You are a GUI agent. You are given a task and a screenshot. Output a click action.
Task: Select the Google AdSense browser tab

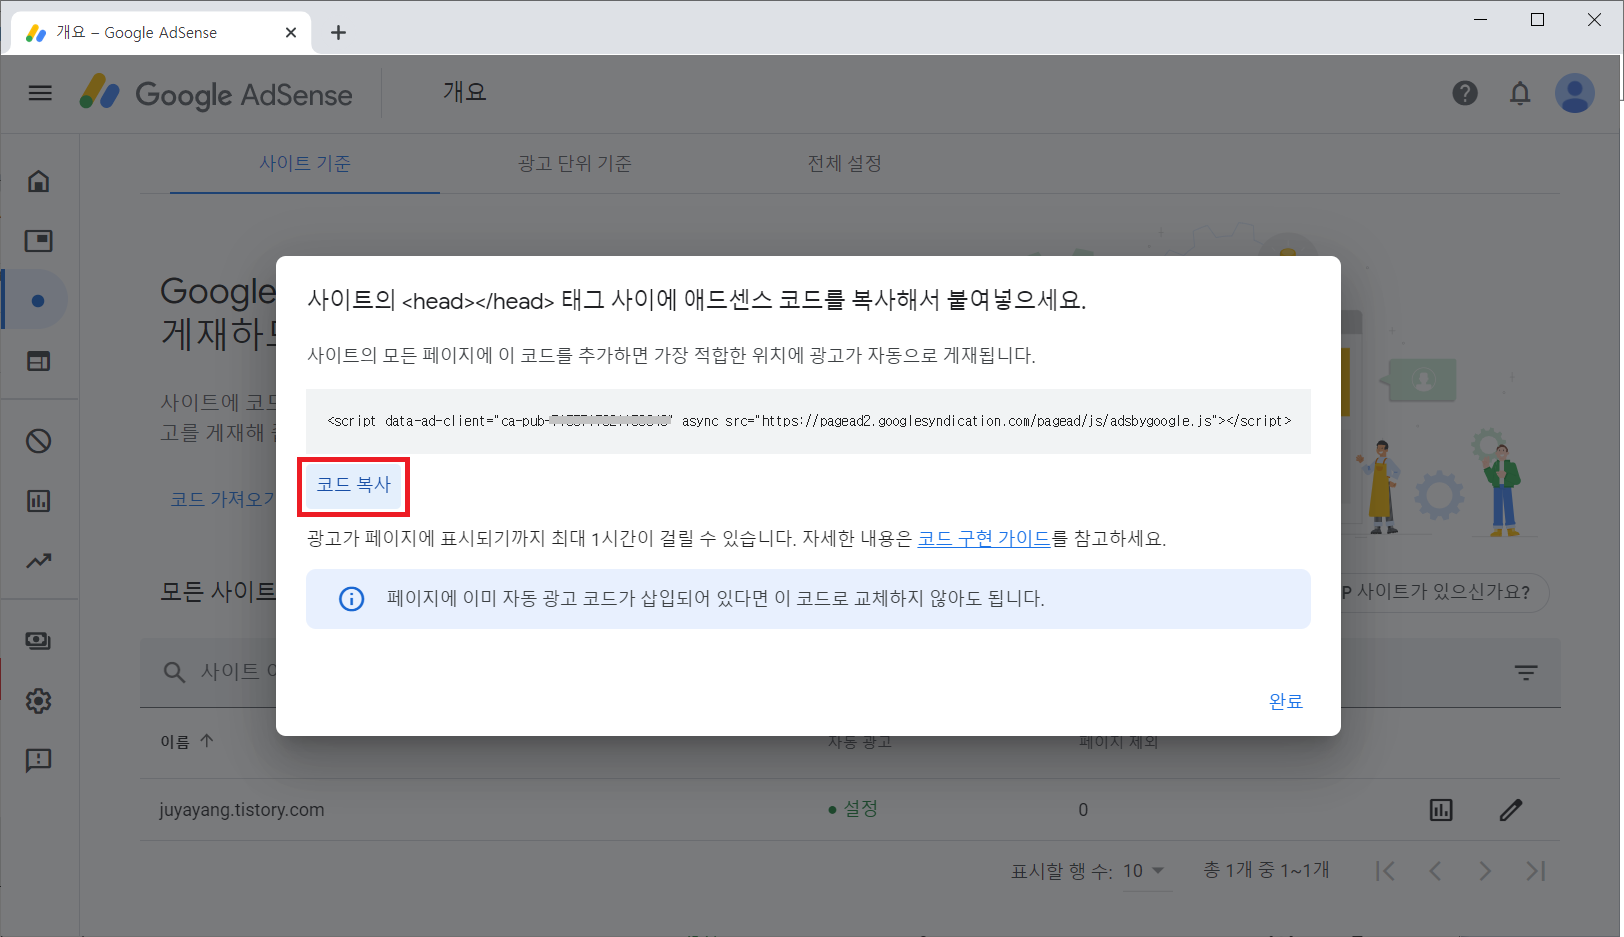tap(160, 32)
